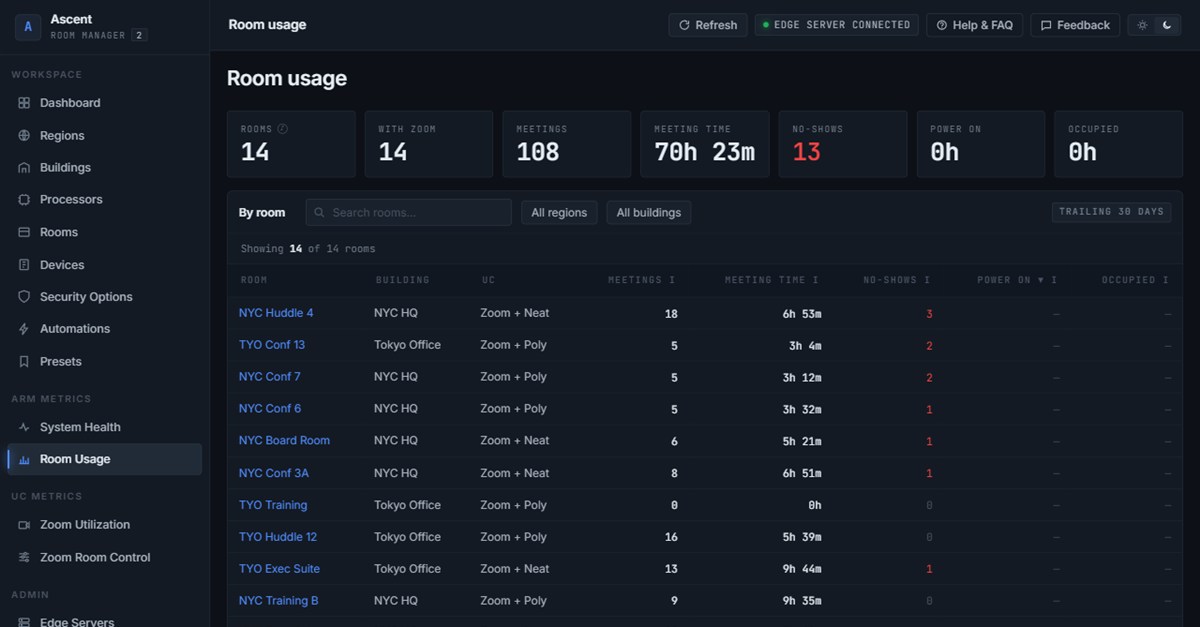Click the Meetings summary card showing 108
This screenshot has height=627, width=1200.
567,144
